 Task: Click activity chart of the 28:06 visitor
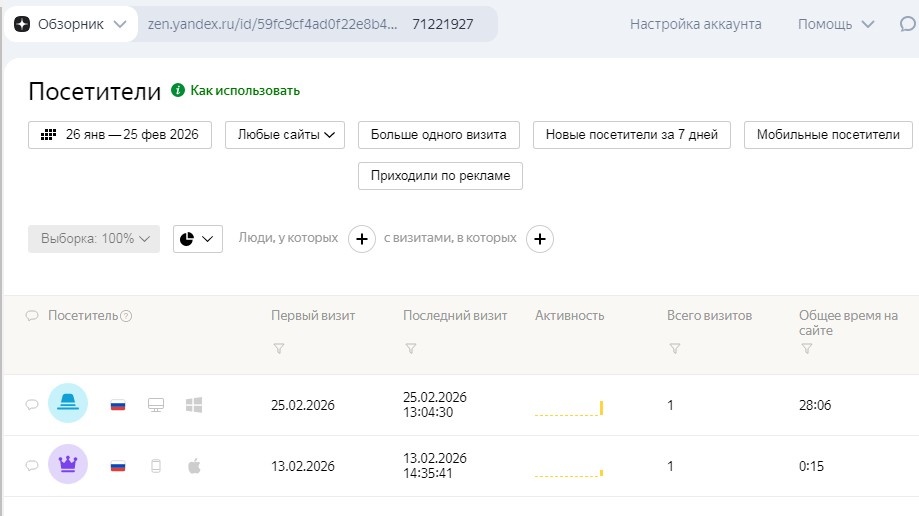point(569,408)
